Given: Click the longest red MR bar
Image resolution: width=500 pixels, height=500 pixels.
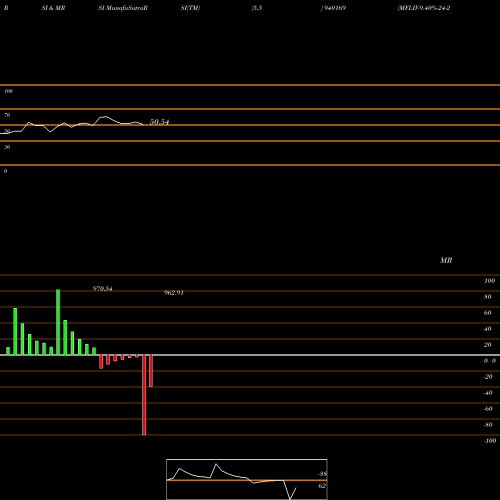Looking at the screenshot, I should [144, 395].
